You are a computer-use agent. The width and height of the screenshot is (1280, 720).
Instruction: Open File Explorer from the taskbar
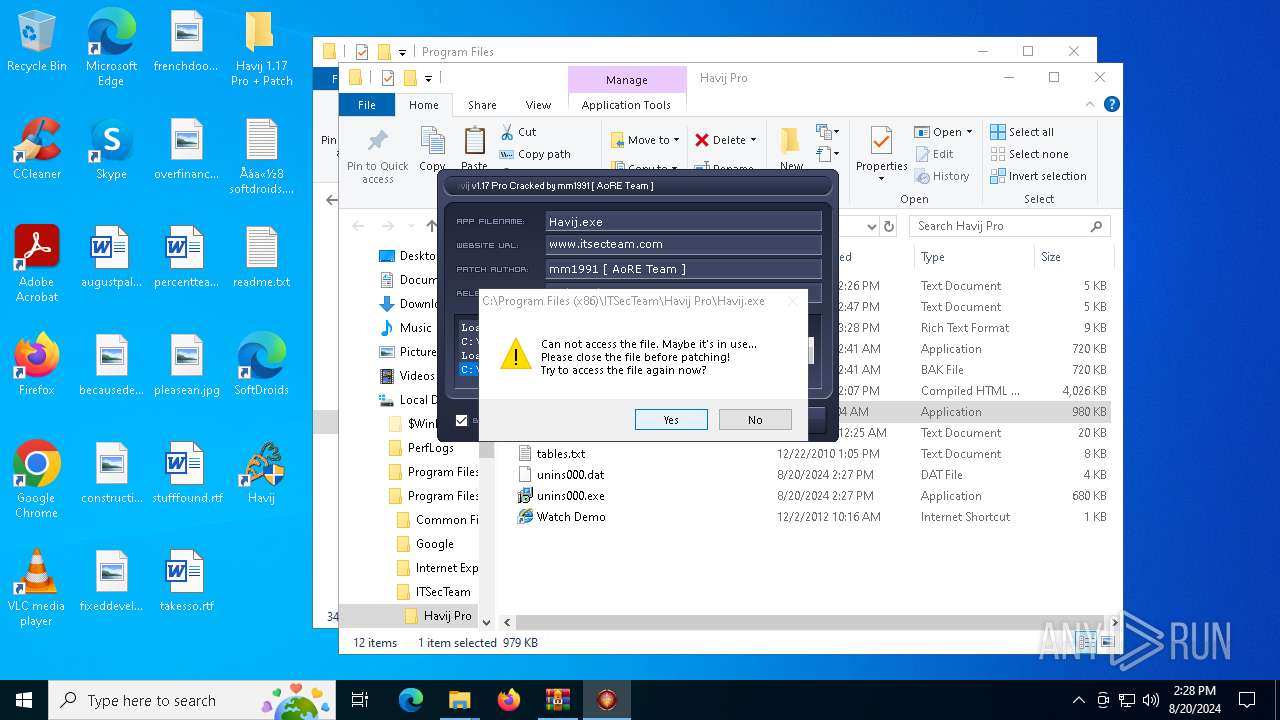[x=459, y=700]
